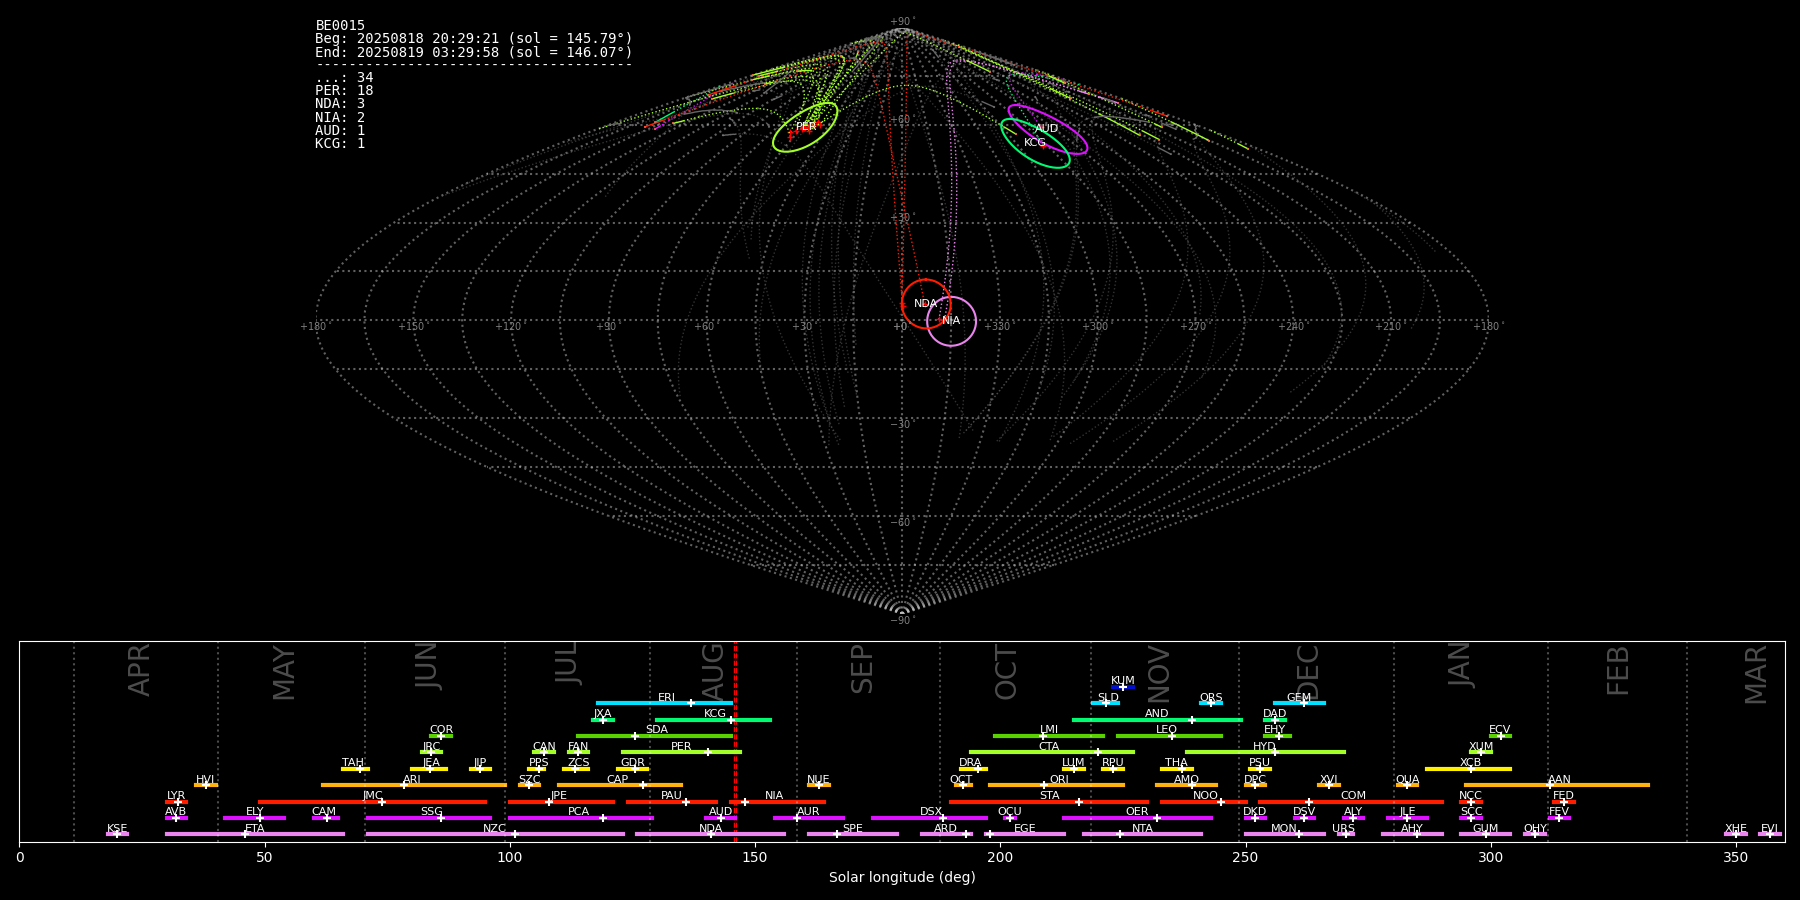Click the +330 longitude label on the sky map
Viewport: 1800px width, 900px height.
click(x=997, y=326)
